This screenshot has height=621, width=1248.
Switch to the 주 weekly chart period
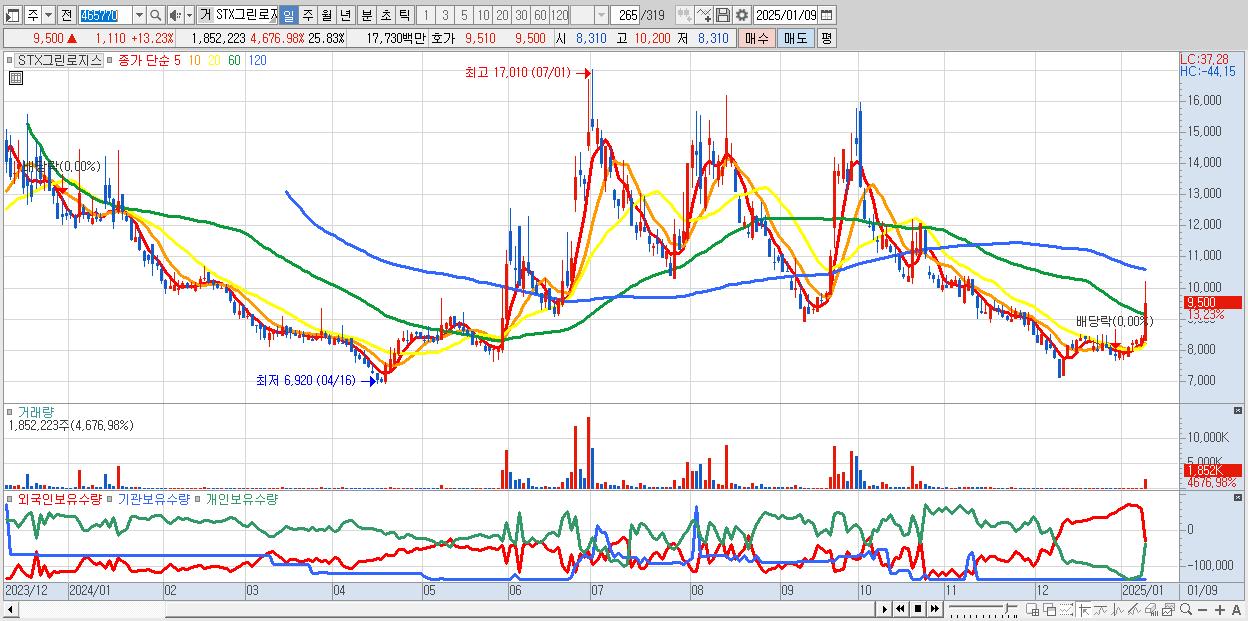[x=307, y=15]
